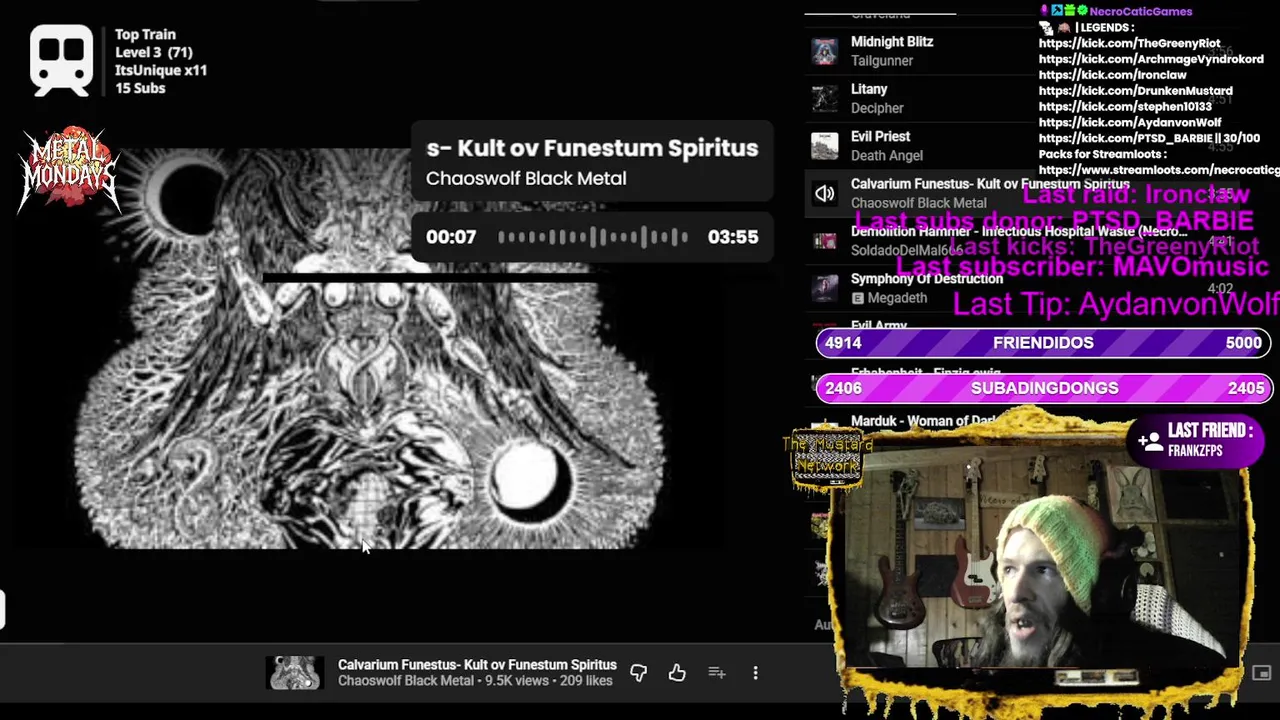The width and height of the screenshot is (1280, 720).
Task: Click the small cover thumbnail in player bar
Action: [x=294, y=673]
